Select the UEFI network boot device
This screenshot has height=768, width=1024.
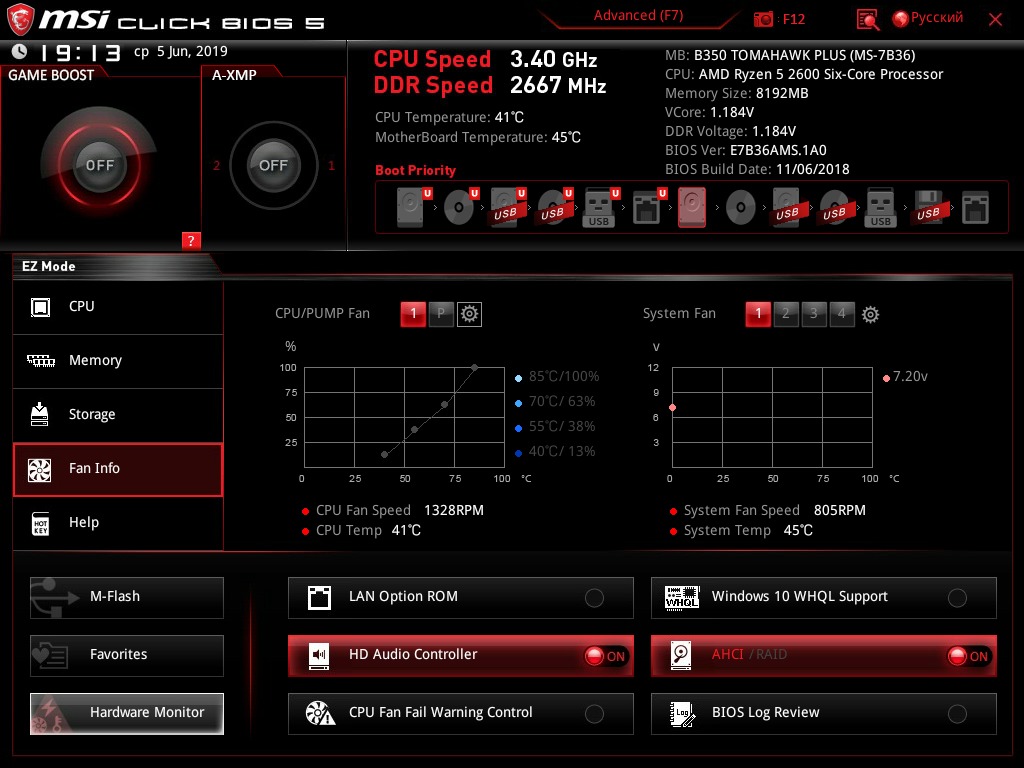tap(649, 208)
